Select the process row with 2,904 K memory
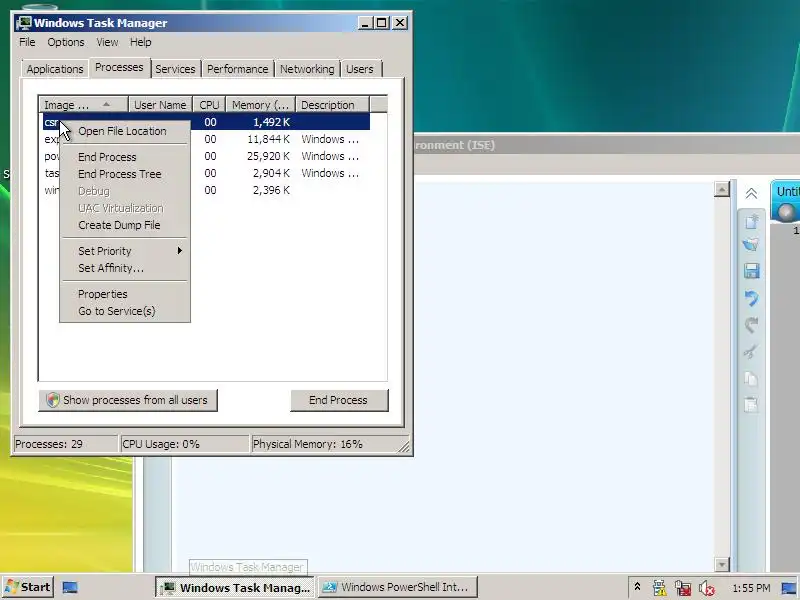 280,173
